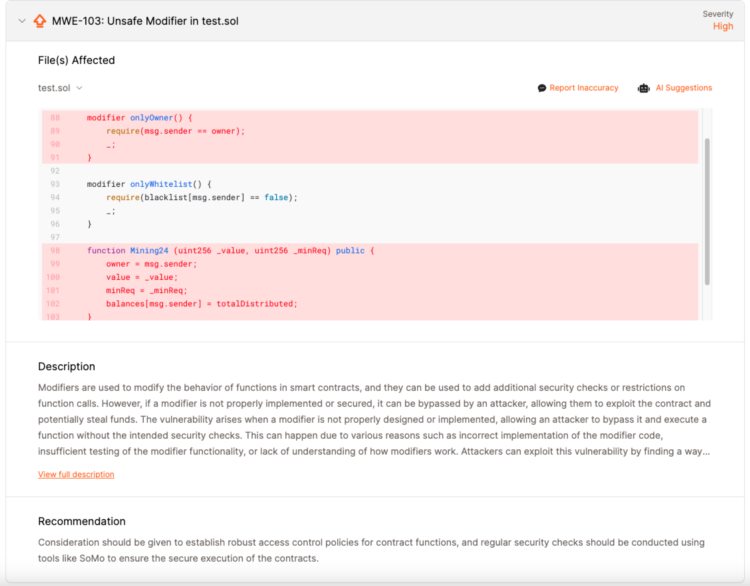Open AI Suggestions
Image resolution: width=750 pixels, height=586 pixels.
point(684,88)
